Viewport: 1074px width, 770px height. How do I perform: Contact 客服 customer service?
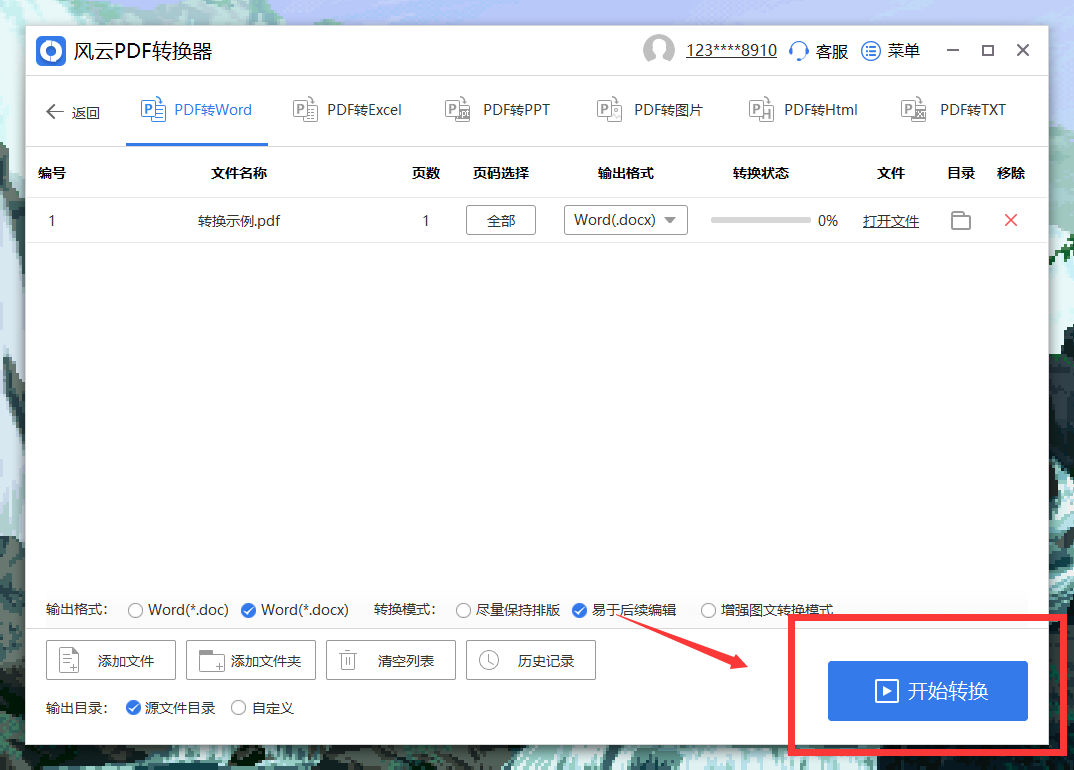click(819, 51)
